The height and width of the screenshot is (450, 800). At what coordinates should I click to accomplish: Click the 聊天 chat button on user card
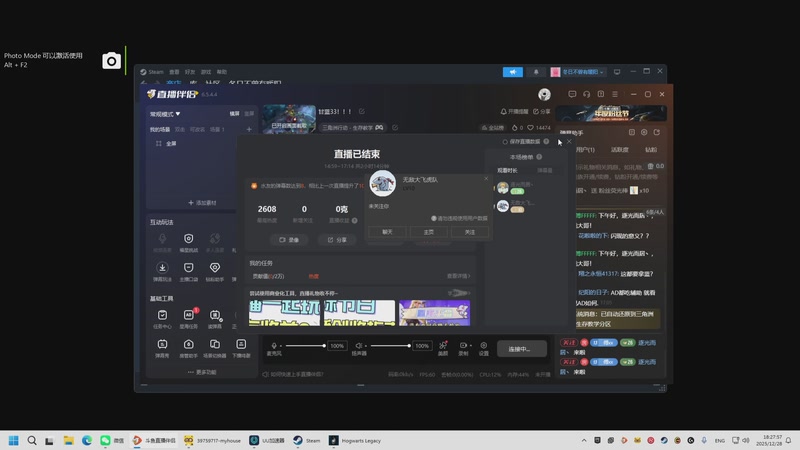point(387,232)
